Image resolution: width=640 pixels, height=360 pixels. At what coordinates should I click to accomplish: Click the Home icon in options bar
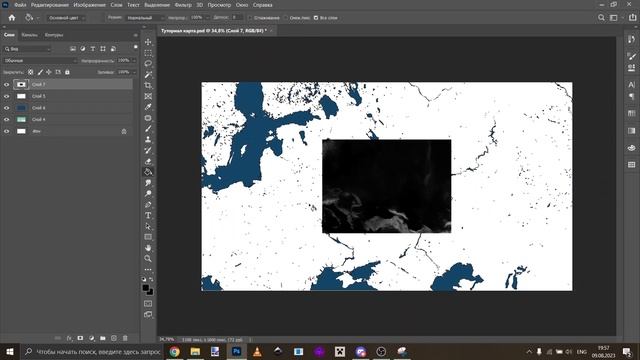pos(12,18)
